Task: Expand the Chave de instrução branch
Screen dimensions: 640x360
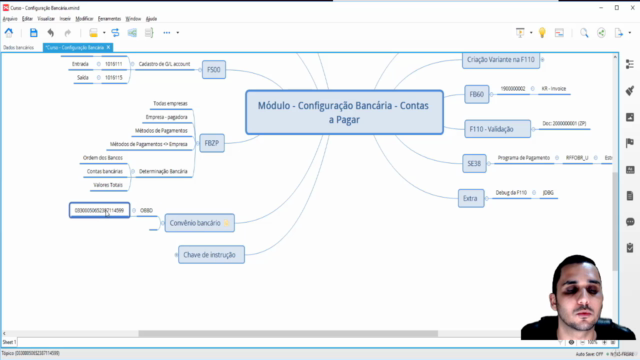Action: [176, 255]
